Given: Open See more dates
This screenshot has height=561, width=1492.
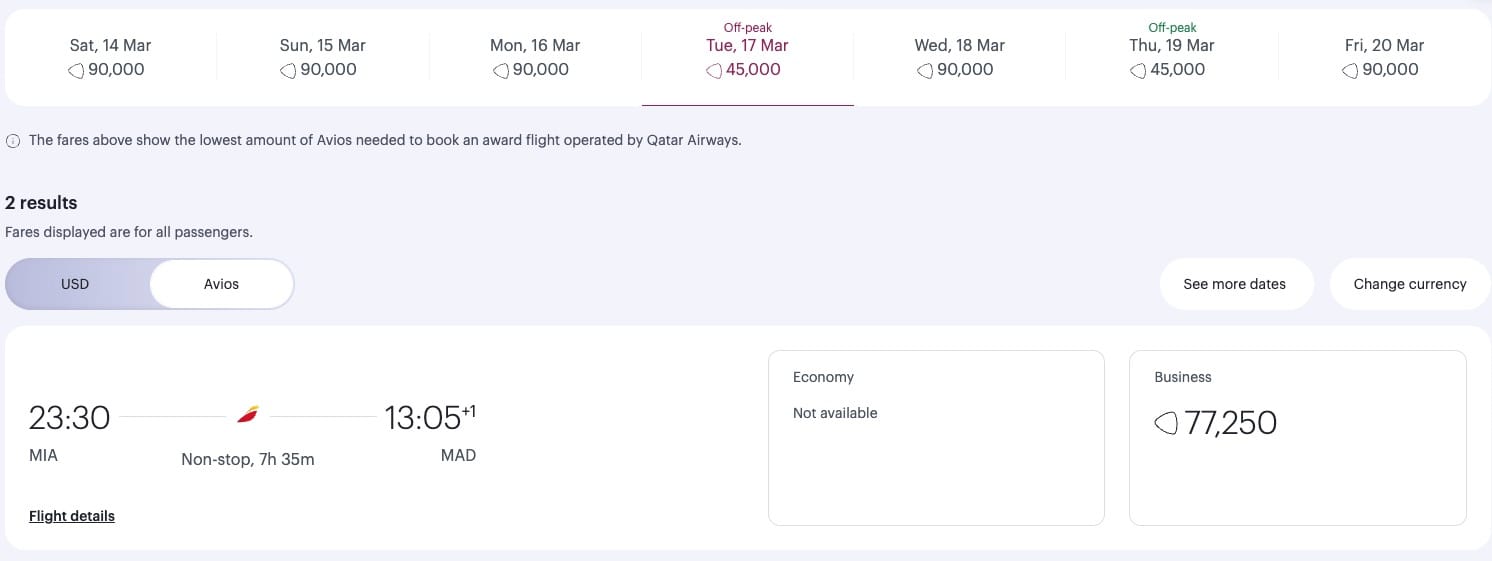Looking at the screenshot, I should (x=1234, y=284).
